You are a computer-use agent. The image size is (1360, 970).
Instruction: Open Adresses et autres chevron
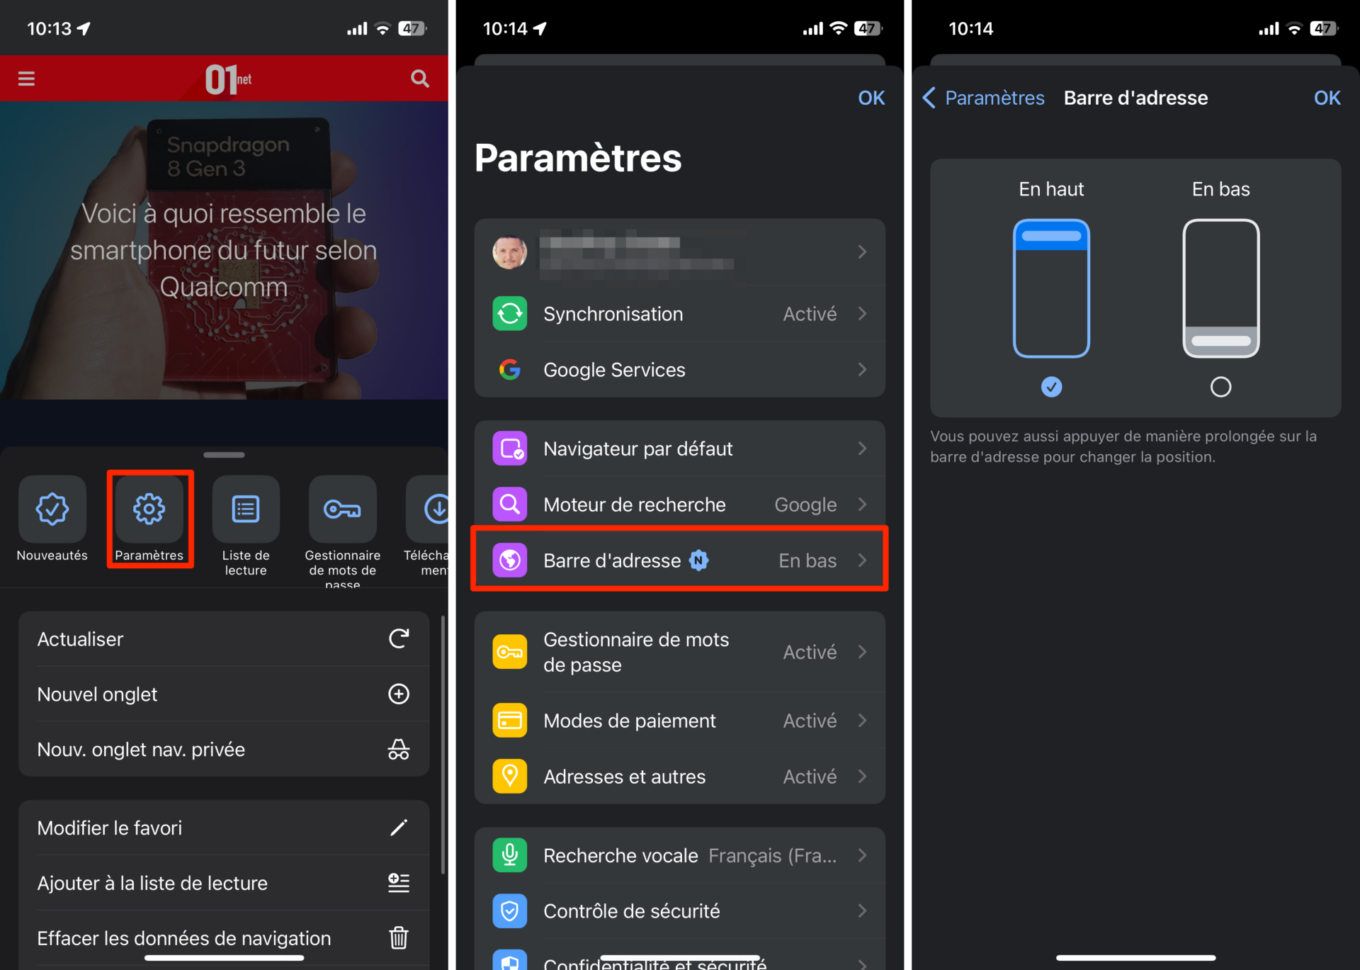tap(862, 777)
